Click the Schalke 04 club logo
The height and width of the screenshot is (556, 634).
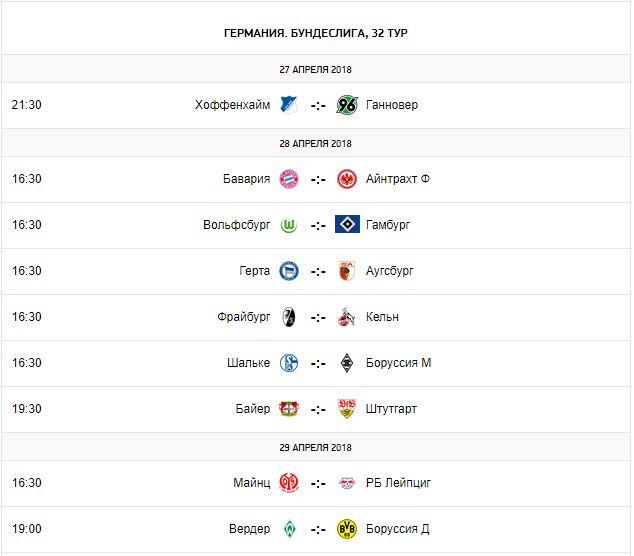[289, 363]
